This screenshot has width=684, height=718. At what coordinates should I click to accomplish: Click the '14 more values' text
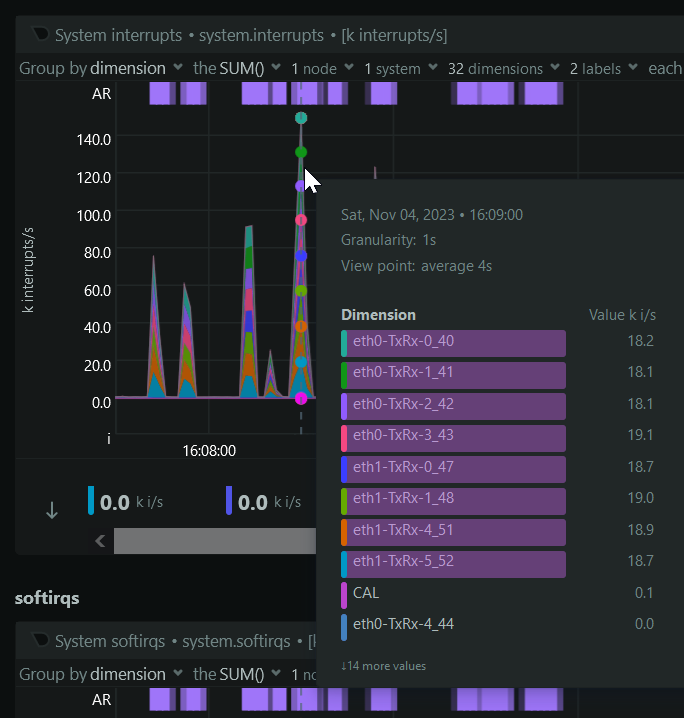coord(383,666)
